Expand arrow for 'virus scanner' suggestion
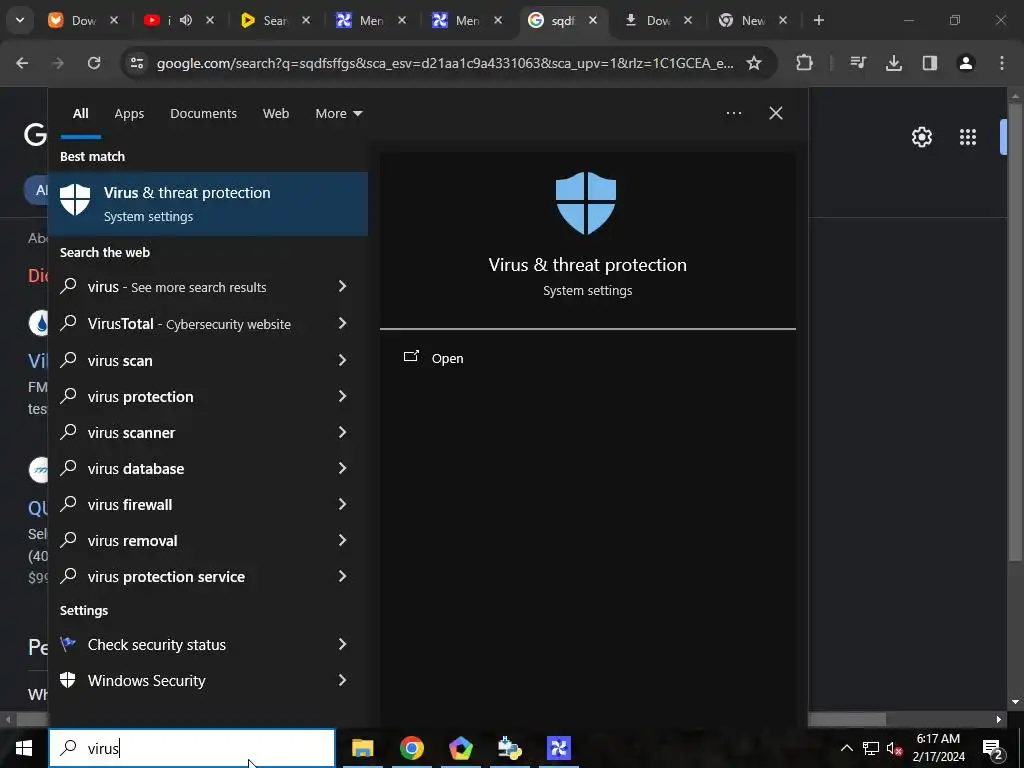1024x768 pixels. 342,432
